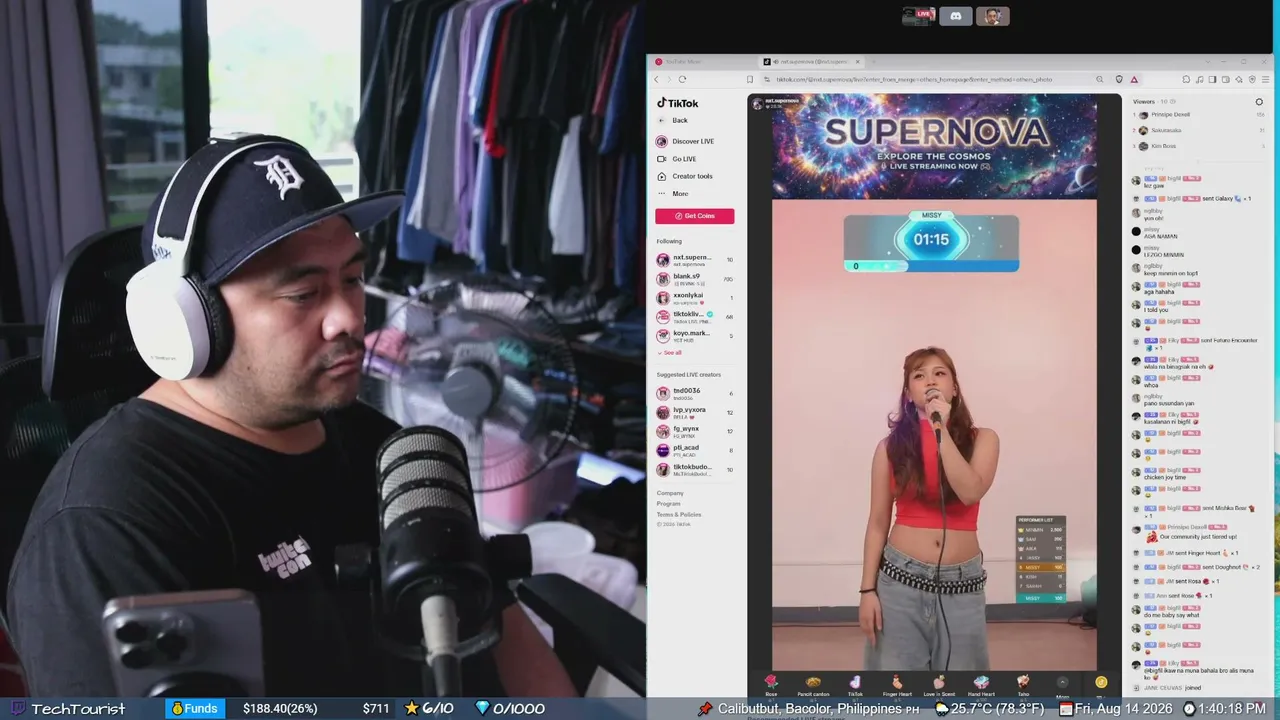This screenshot has width=1280, height=720.
Task: Click the 01:15 countdown timer
Action: (x=931, y=240)
